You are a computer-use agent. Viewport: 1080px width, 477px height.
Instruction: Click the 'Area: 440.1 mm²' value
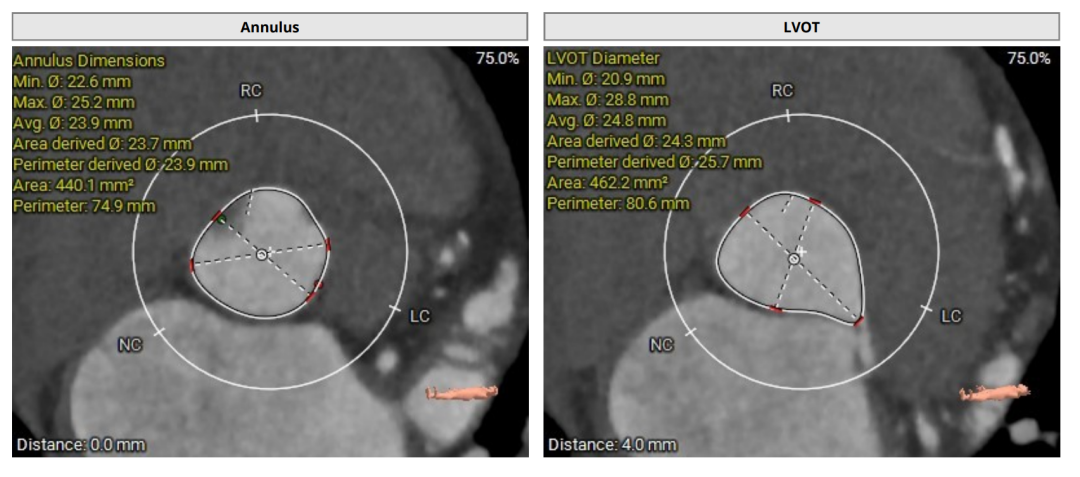point(74,184)
